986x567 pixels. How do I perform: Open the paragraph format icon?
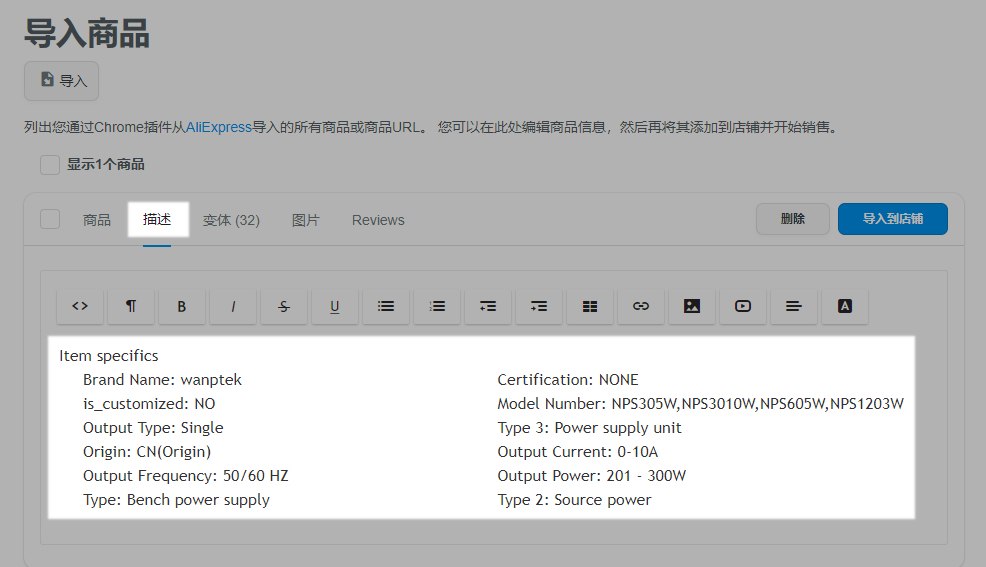tap(131, 307)
